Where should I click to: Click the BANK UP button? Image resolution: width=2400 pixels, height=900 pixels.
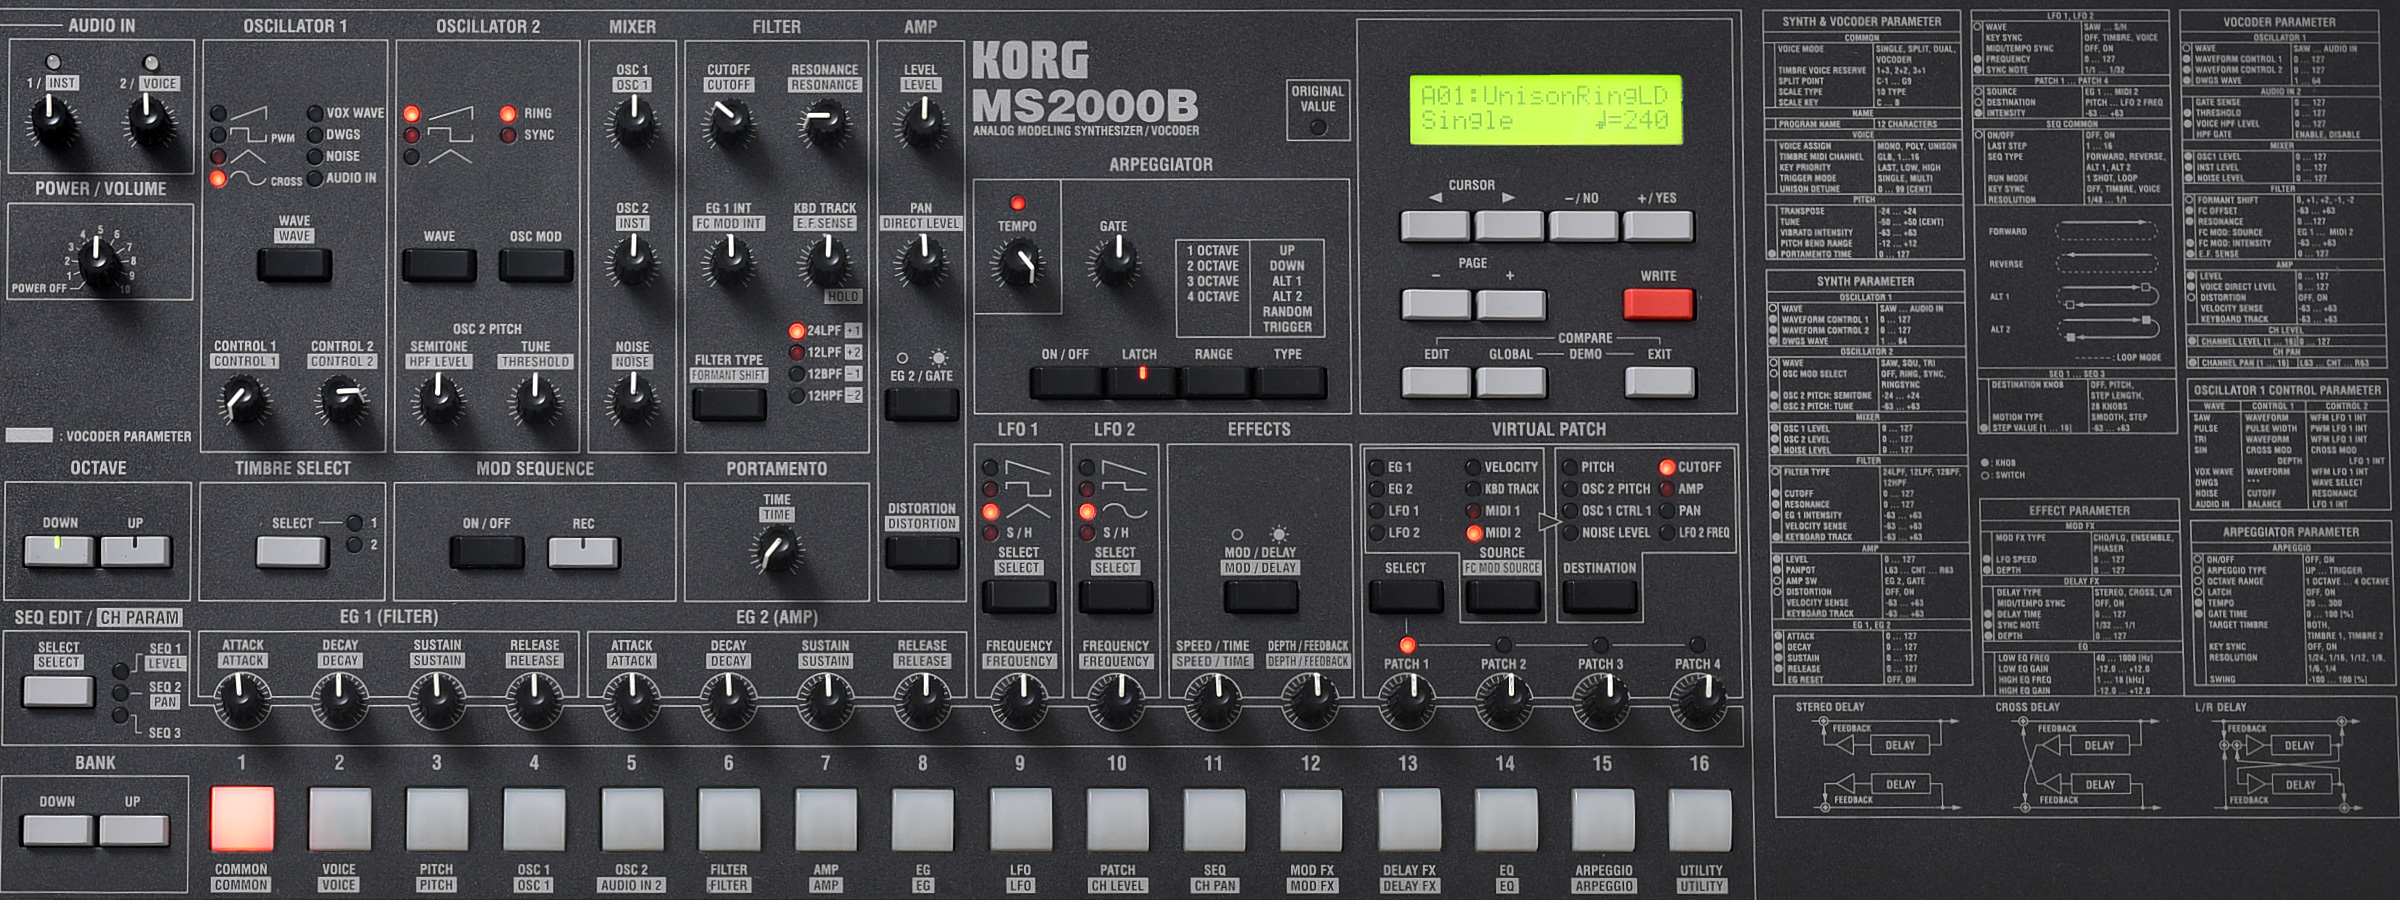coord(133,830)
